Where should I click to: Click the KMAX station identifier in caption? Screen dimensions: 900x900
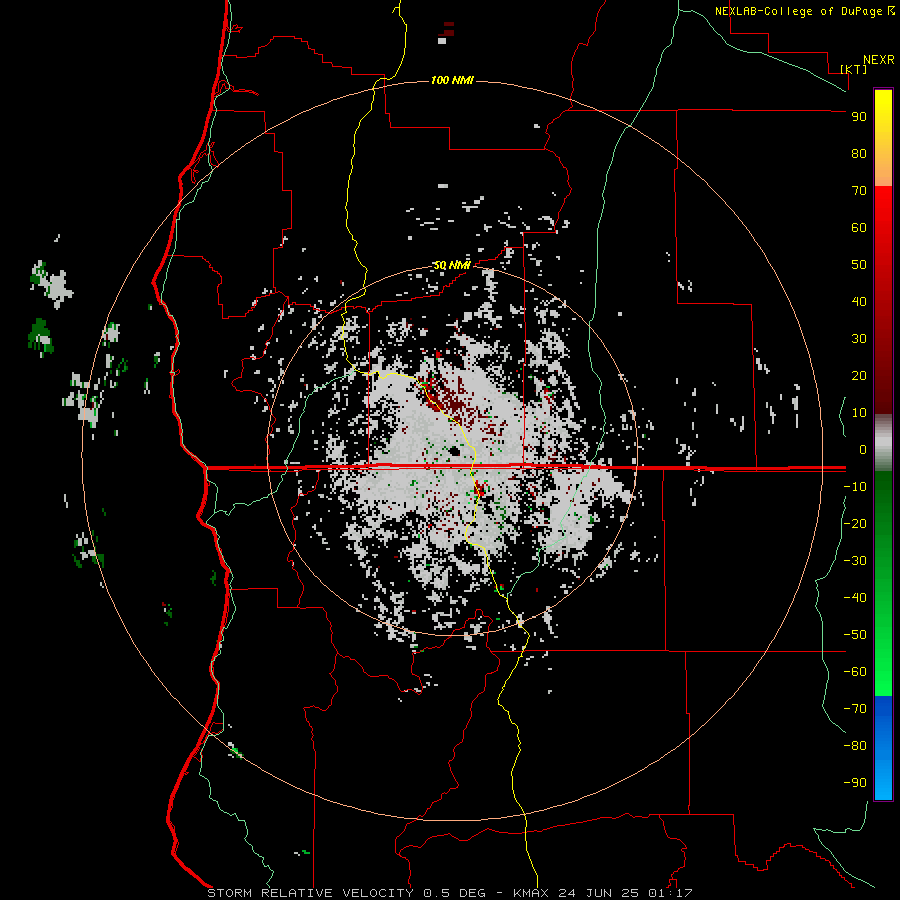pos(531,893)
